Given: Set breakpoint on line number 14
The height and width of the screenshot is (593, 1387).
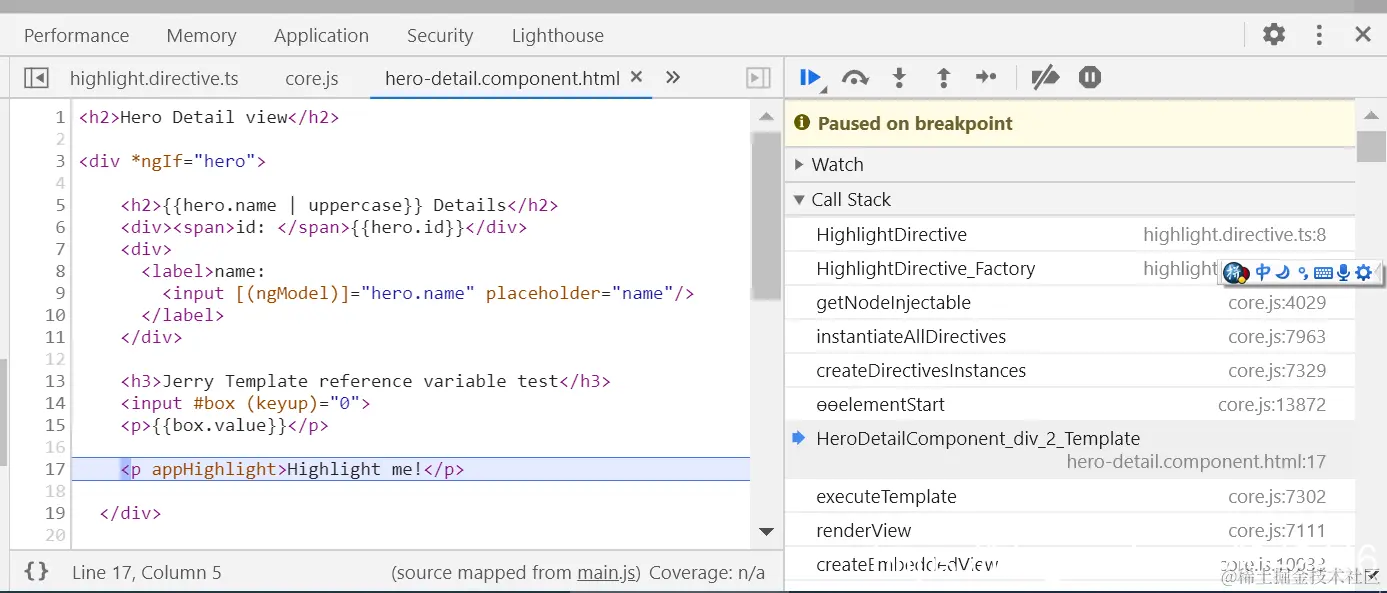Looking at the screenshot, I should (x=55, y=403).
